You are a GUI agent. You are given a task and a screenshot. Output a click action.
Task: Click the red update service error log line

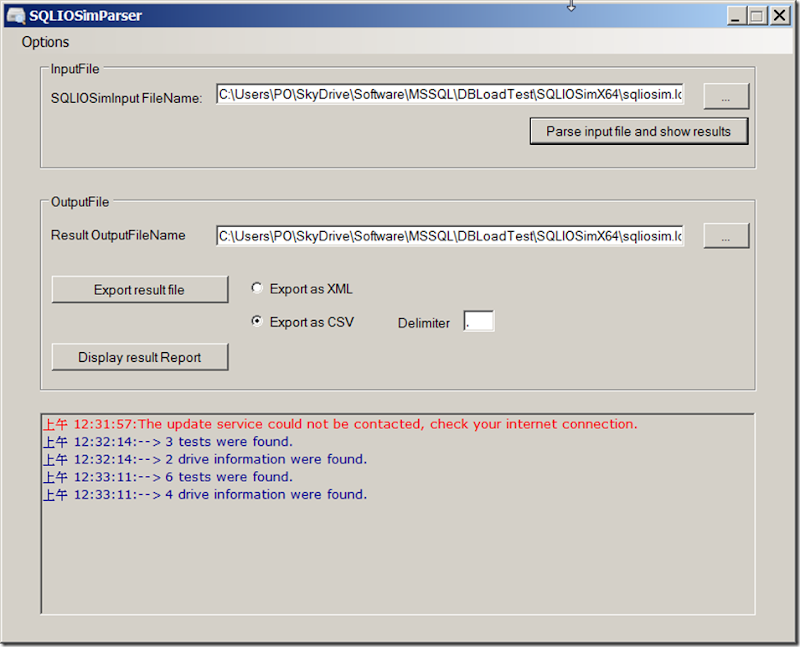[x=340, y=424]
